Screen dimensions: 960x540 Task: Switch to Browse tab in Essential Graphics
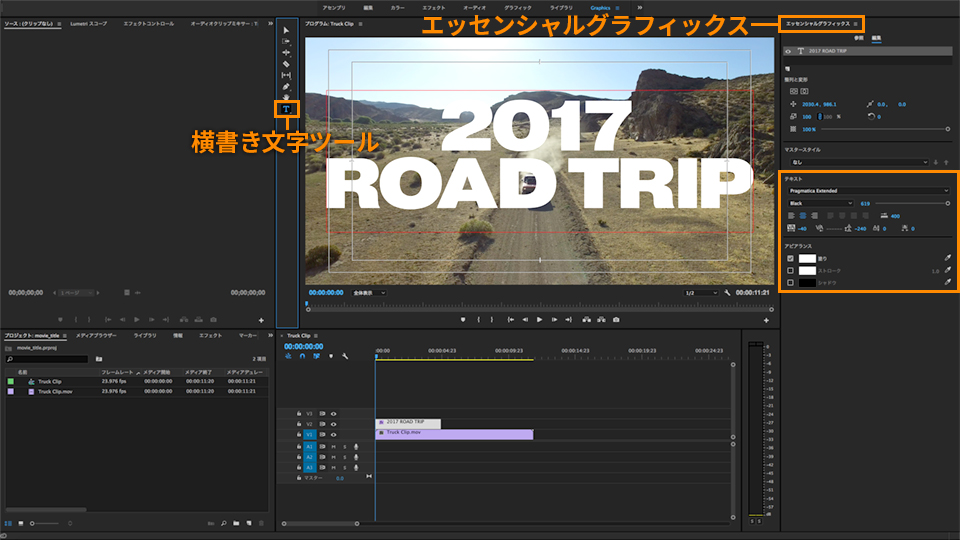coord(858,38)
